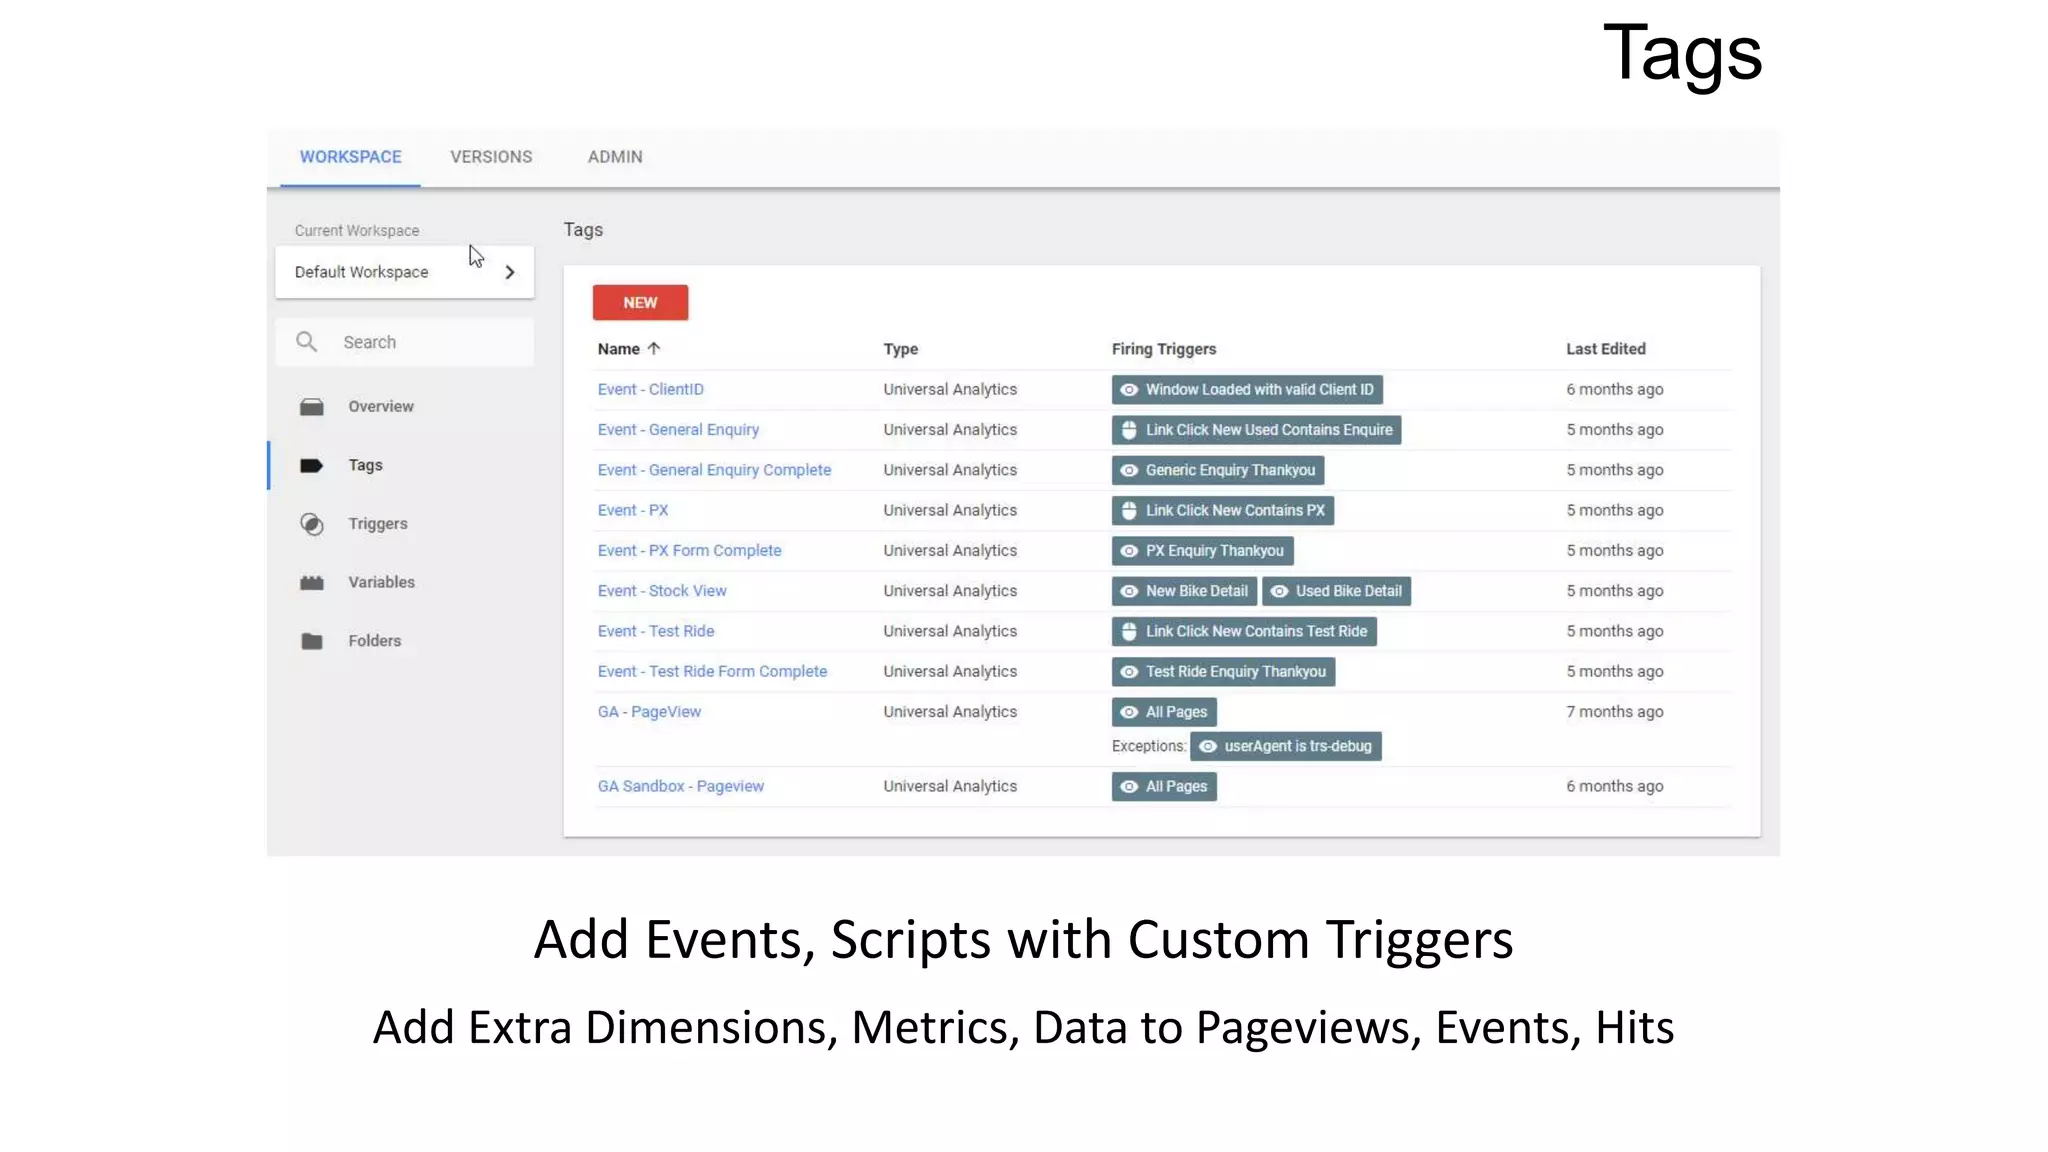
Task: Click the search magnifier icon
Action: click(307, 342)
